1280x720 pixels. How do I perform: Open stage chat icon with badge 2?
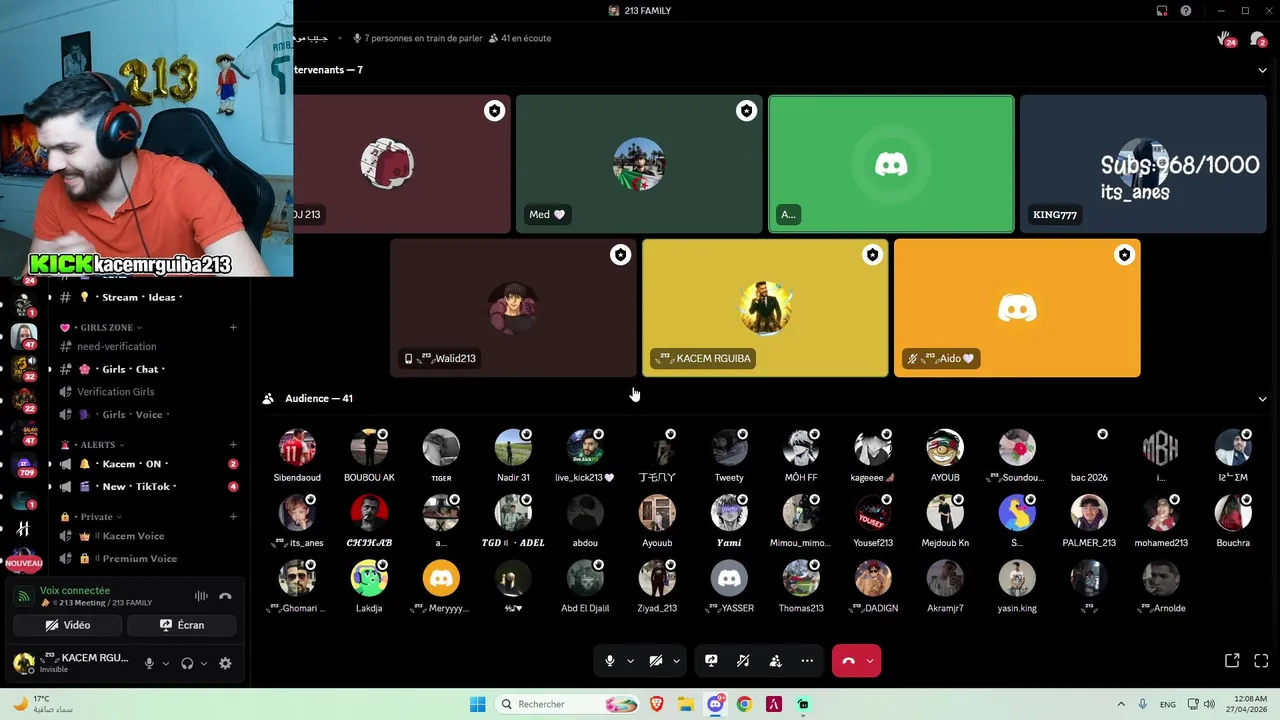click(x=1258, y=38)
